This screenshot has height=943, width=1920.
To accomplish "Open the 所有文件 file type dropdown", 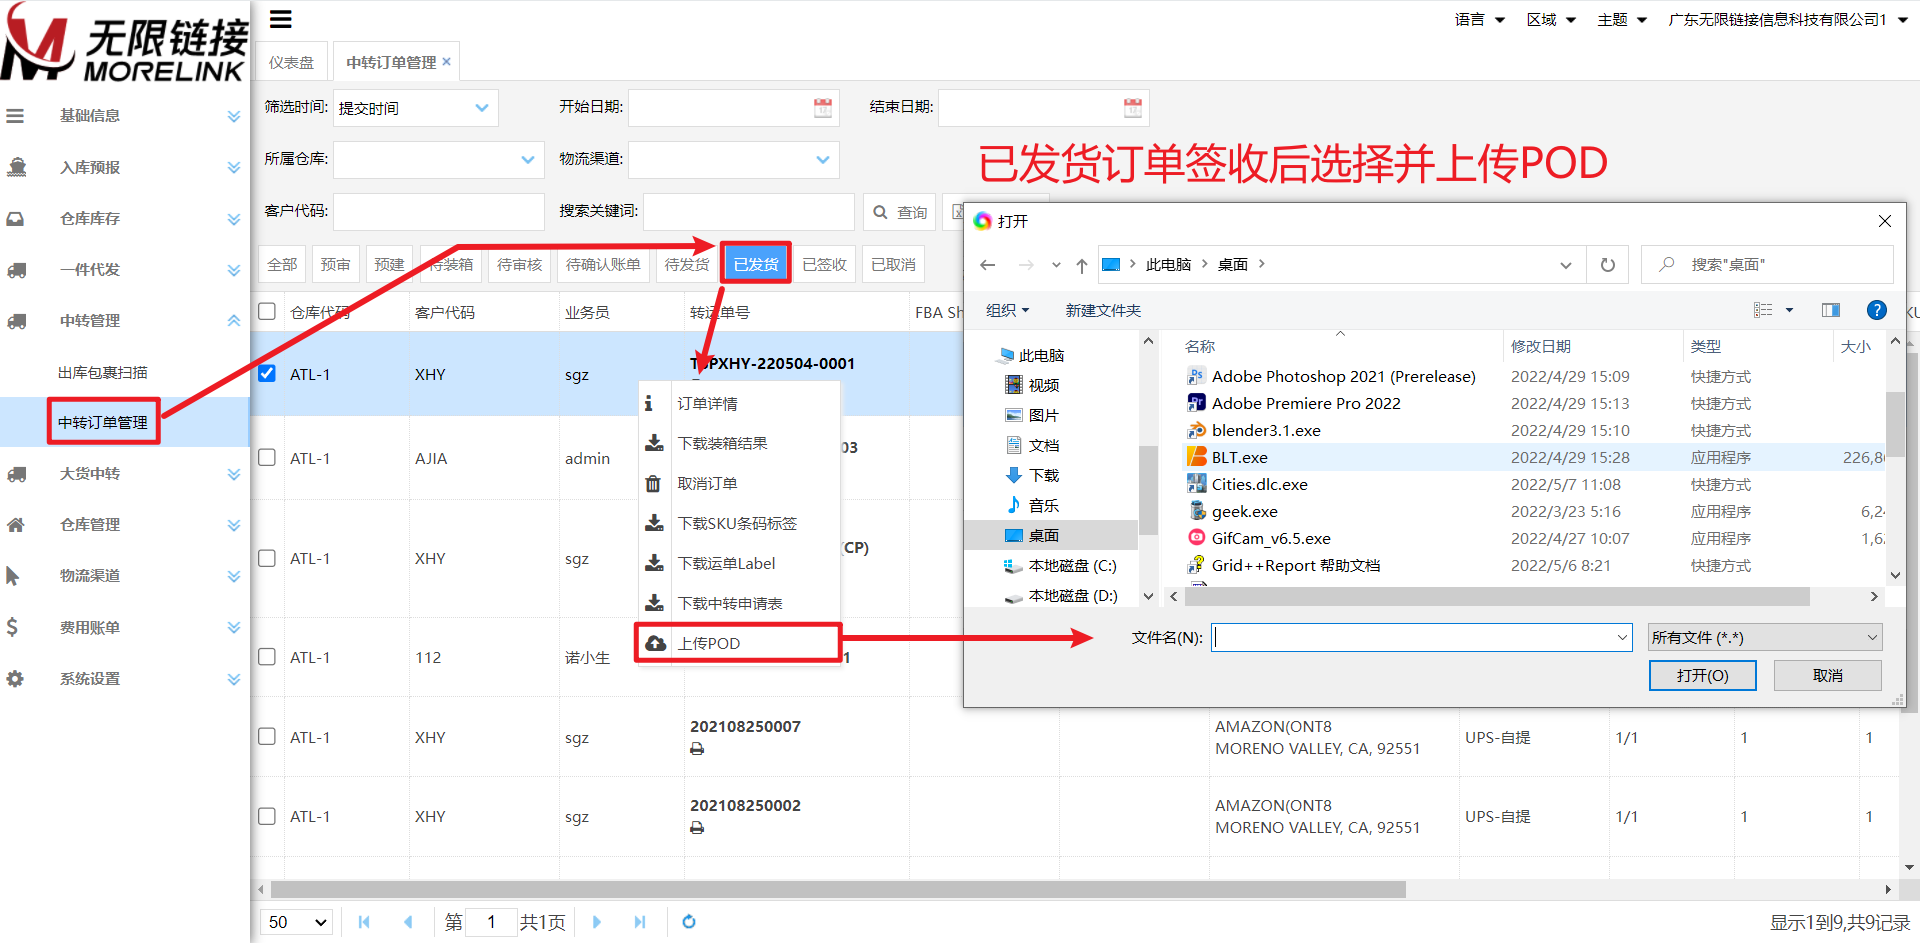I will coord(1765,637).
